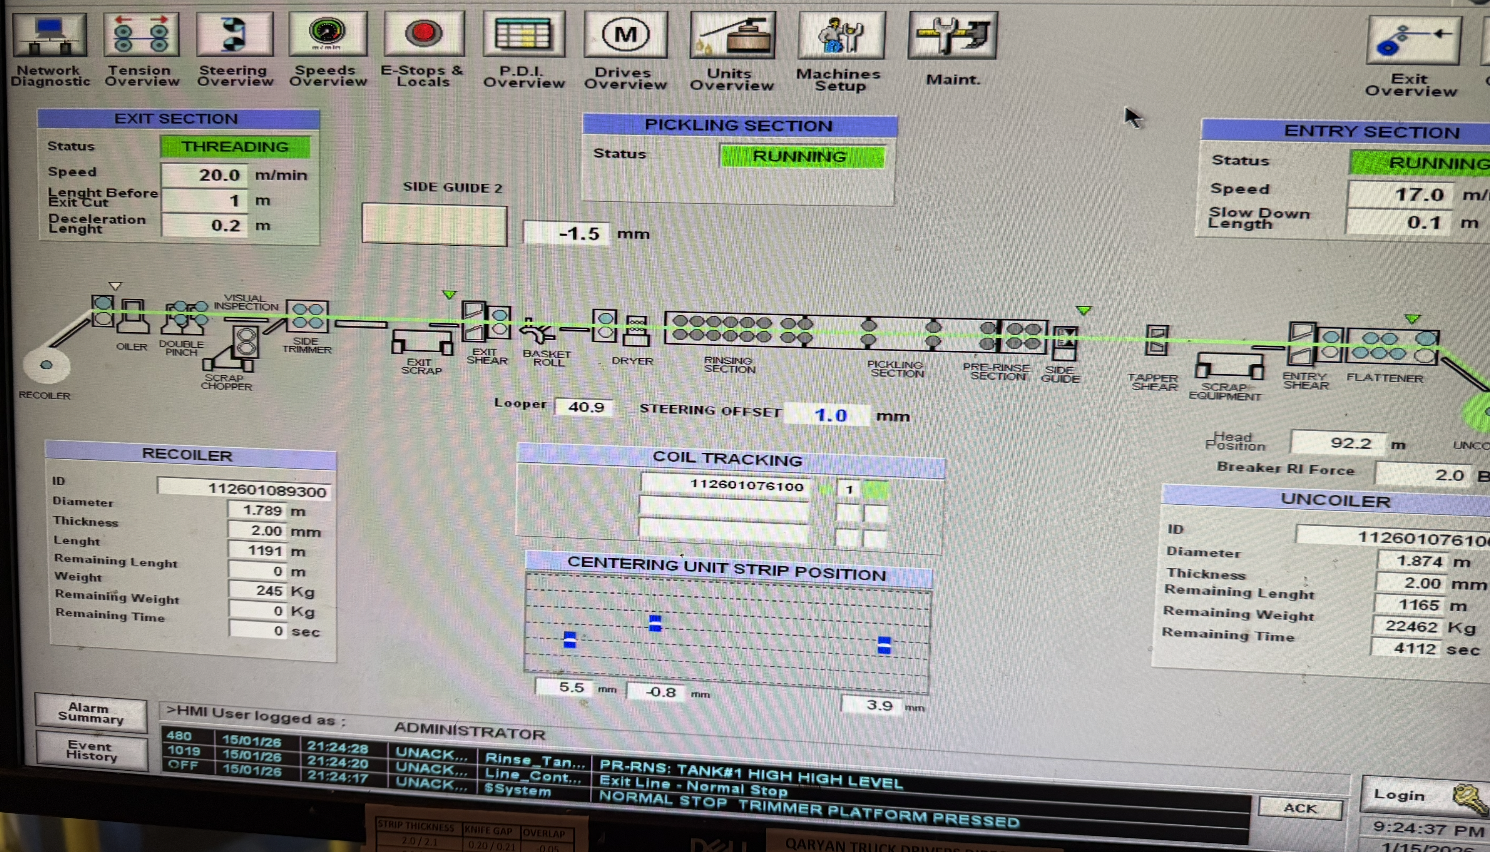Click the Exit Section THREADING status

coord(235,146)
